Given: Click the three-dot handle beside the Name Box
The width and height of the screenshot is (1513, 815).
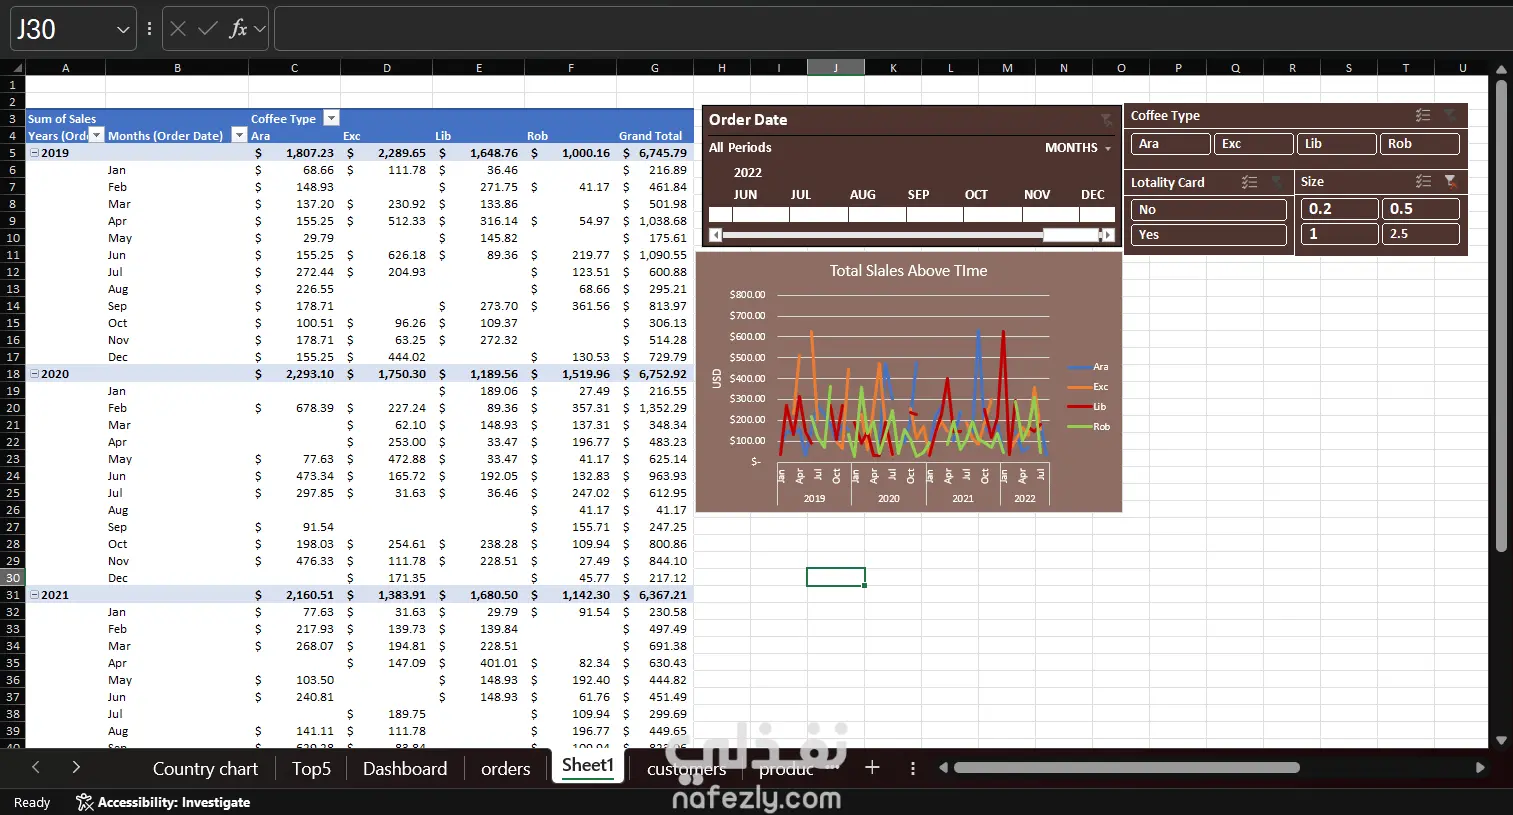Looking at the screenshot, I should click(x=149, y=29).
